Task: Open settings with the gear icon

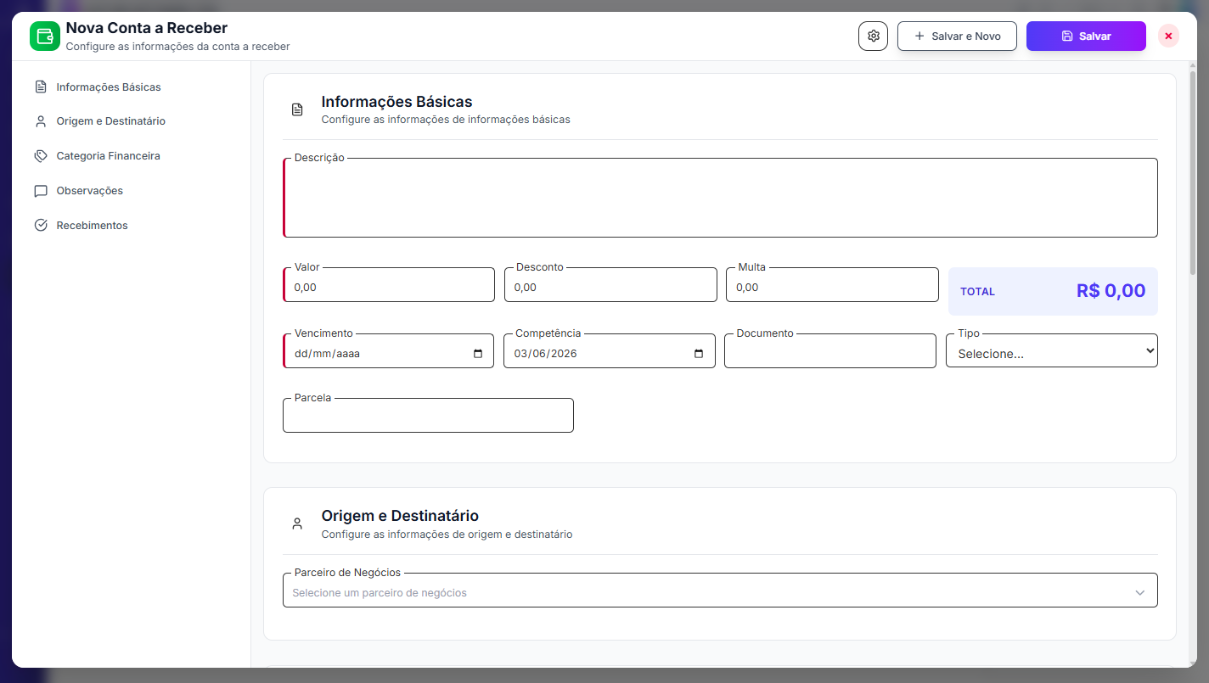Action: 873,36
